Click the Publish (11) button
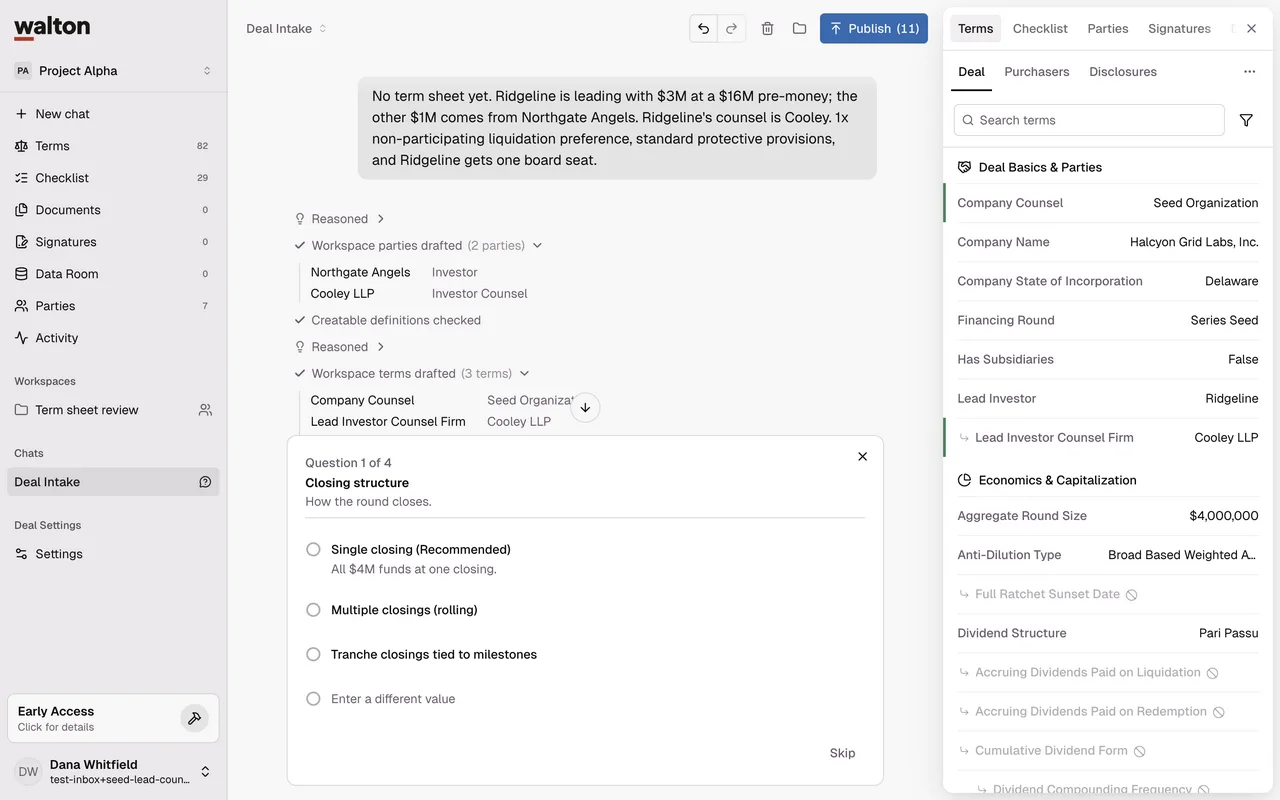The height and width of the screenshot is (800, 1280). coord(874,28)
